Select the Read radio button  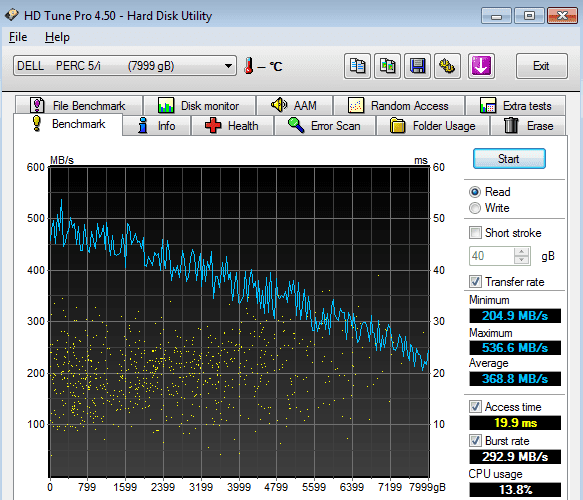pyautogui.click(x=475, y=192)
